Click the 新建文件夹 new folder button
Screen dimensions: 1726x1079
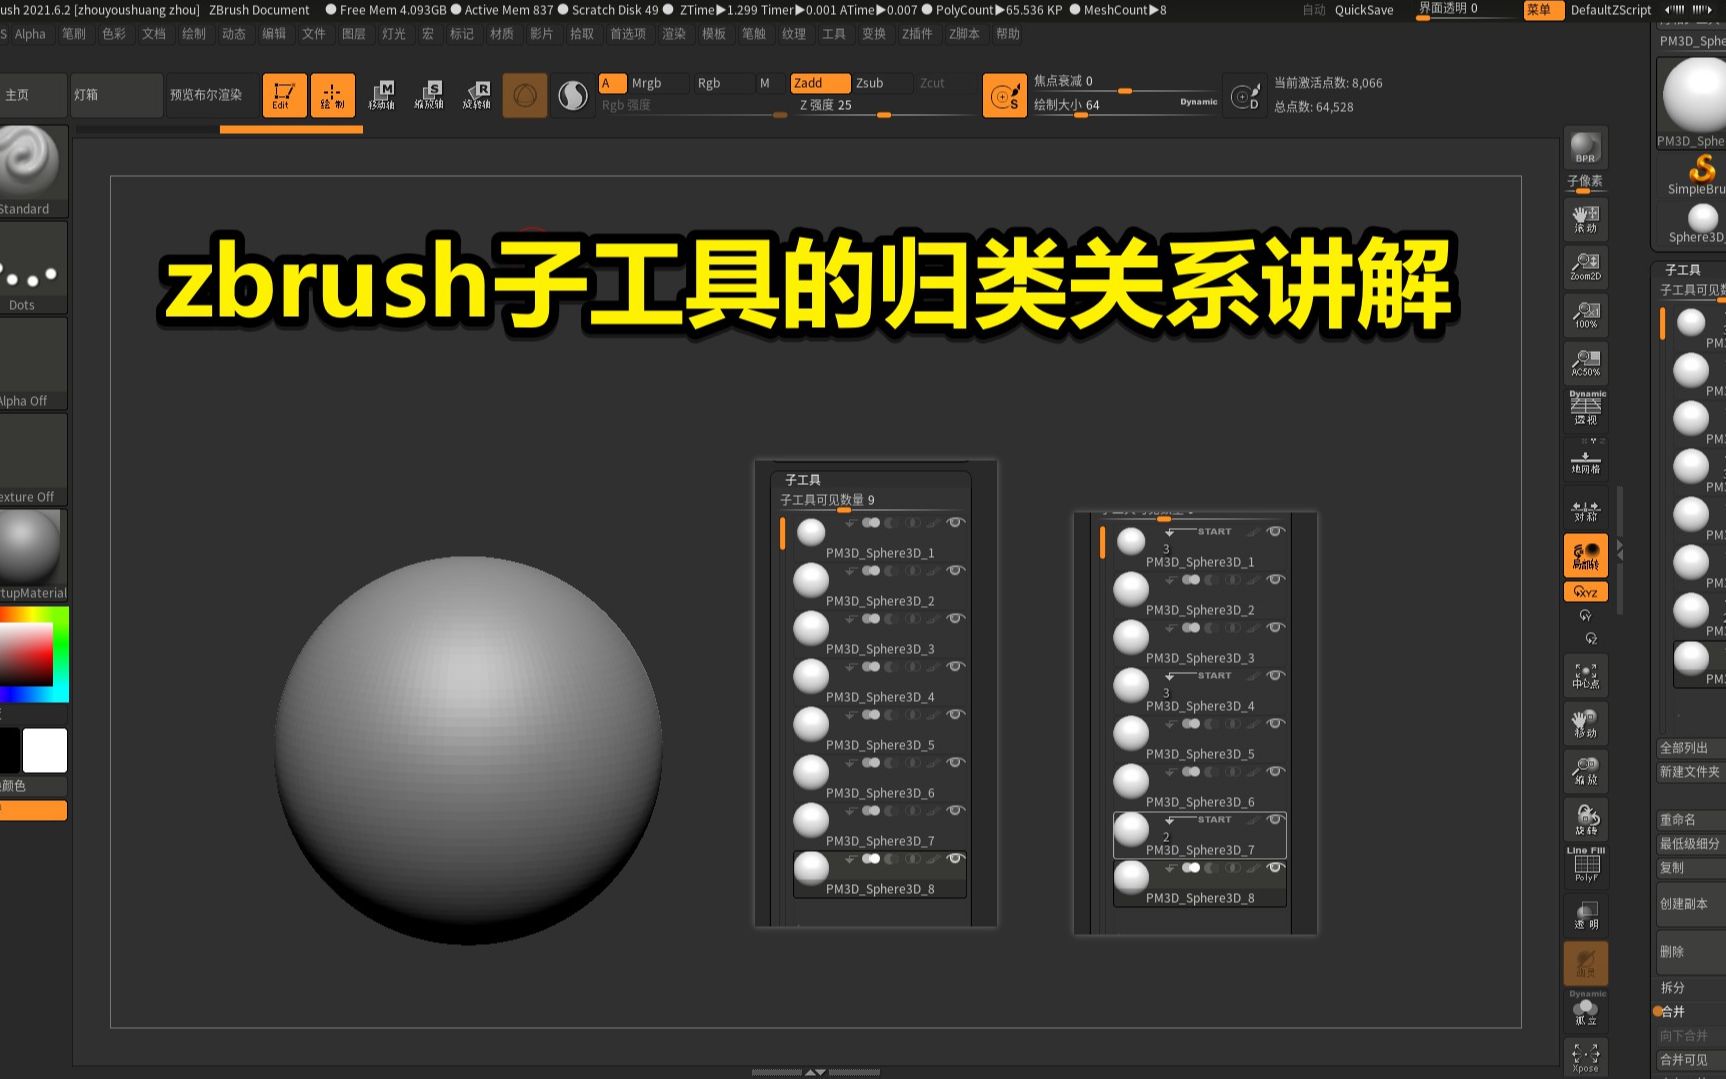pyautogui.click(x=1691, y=772)
